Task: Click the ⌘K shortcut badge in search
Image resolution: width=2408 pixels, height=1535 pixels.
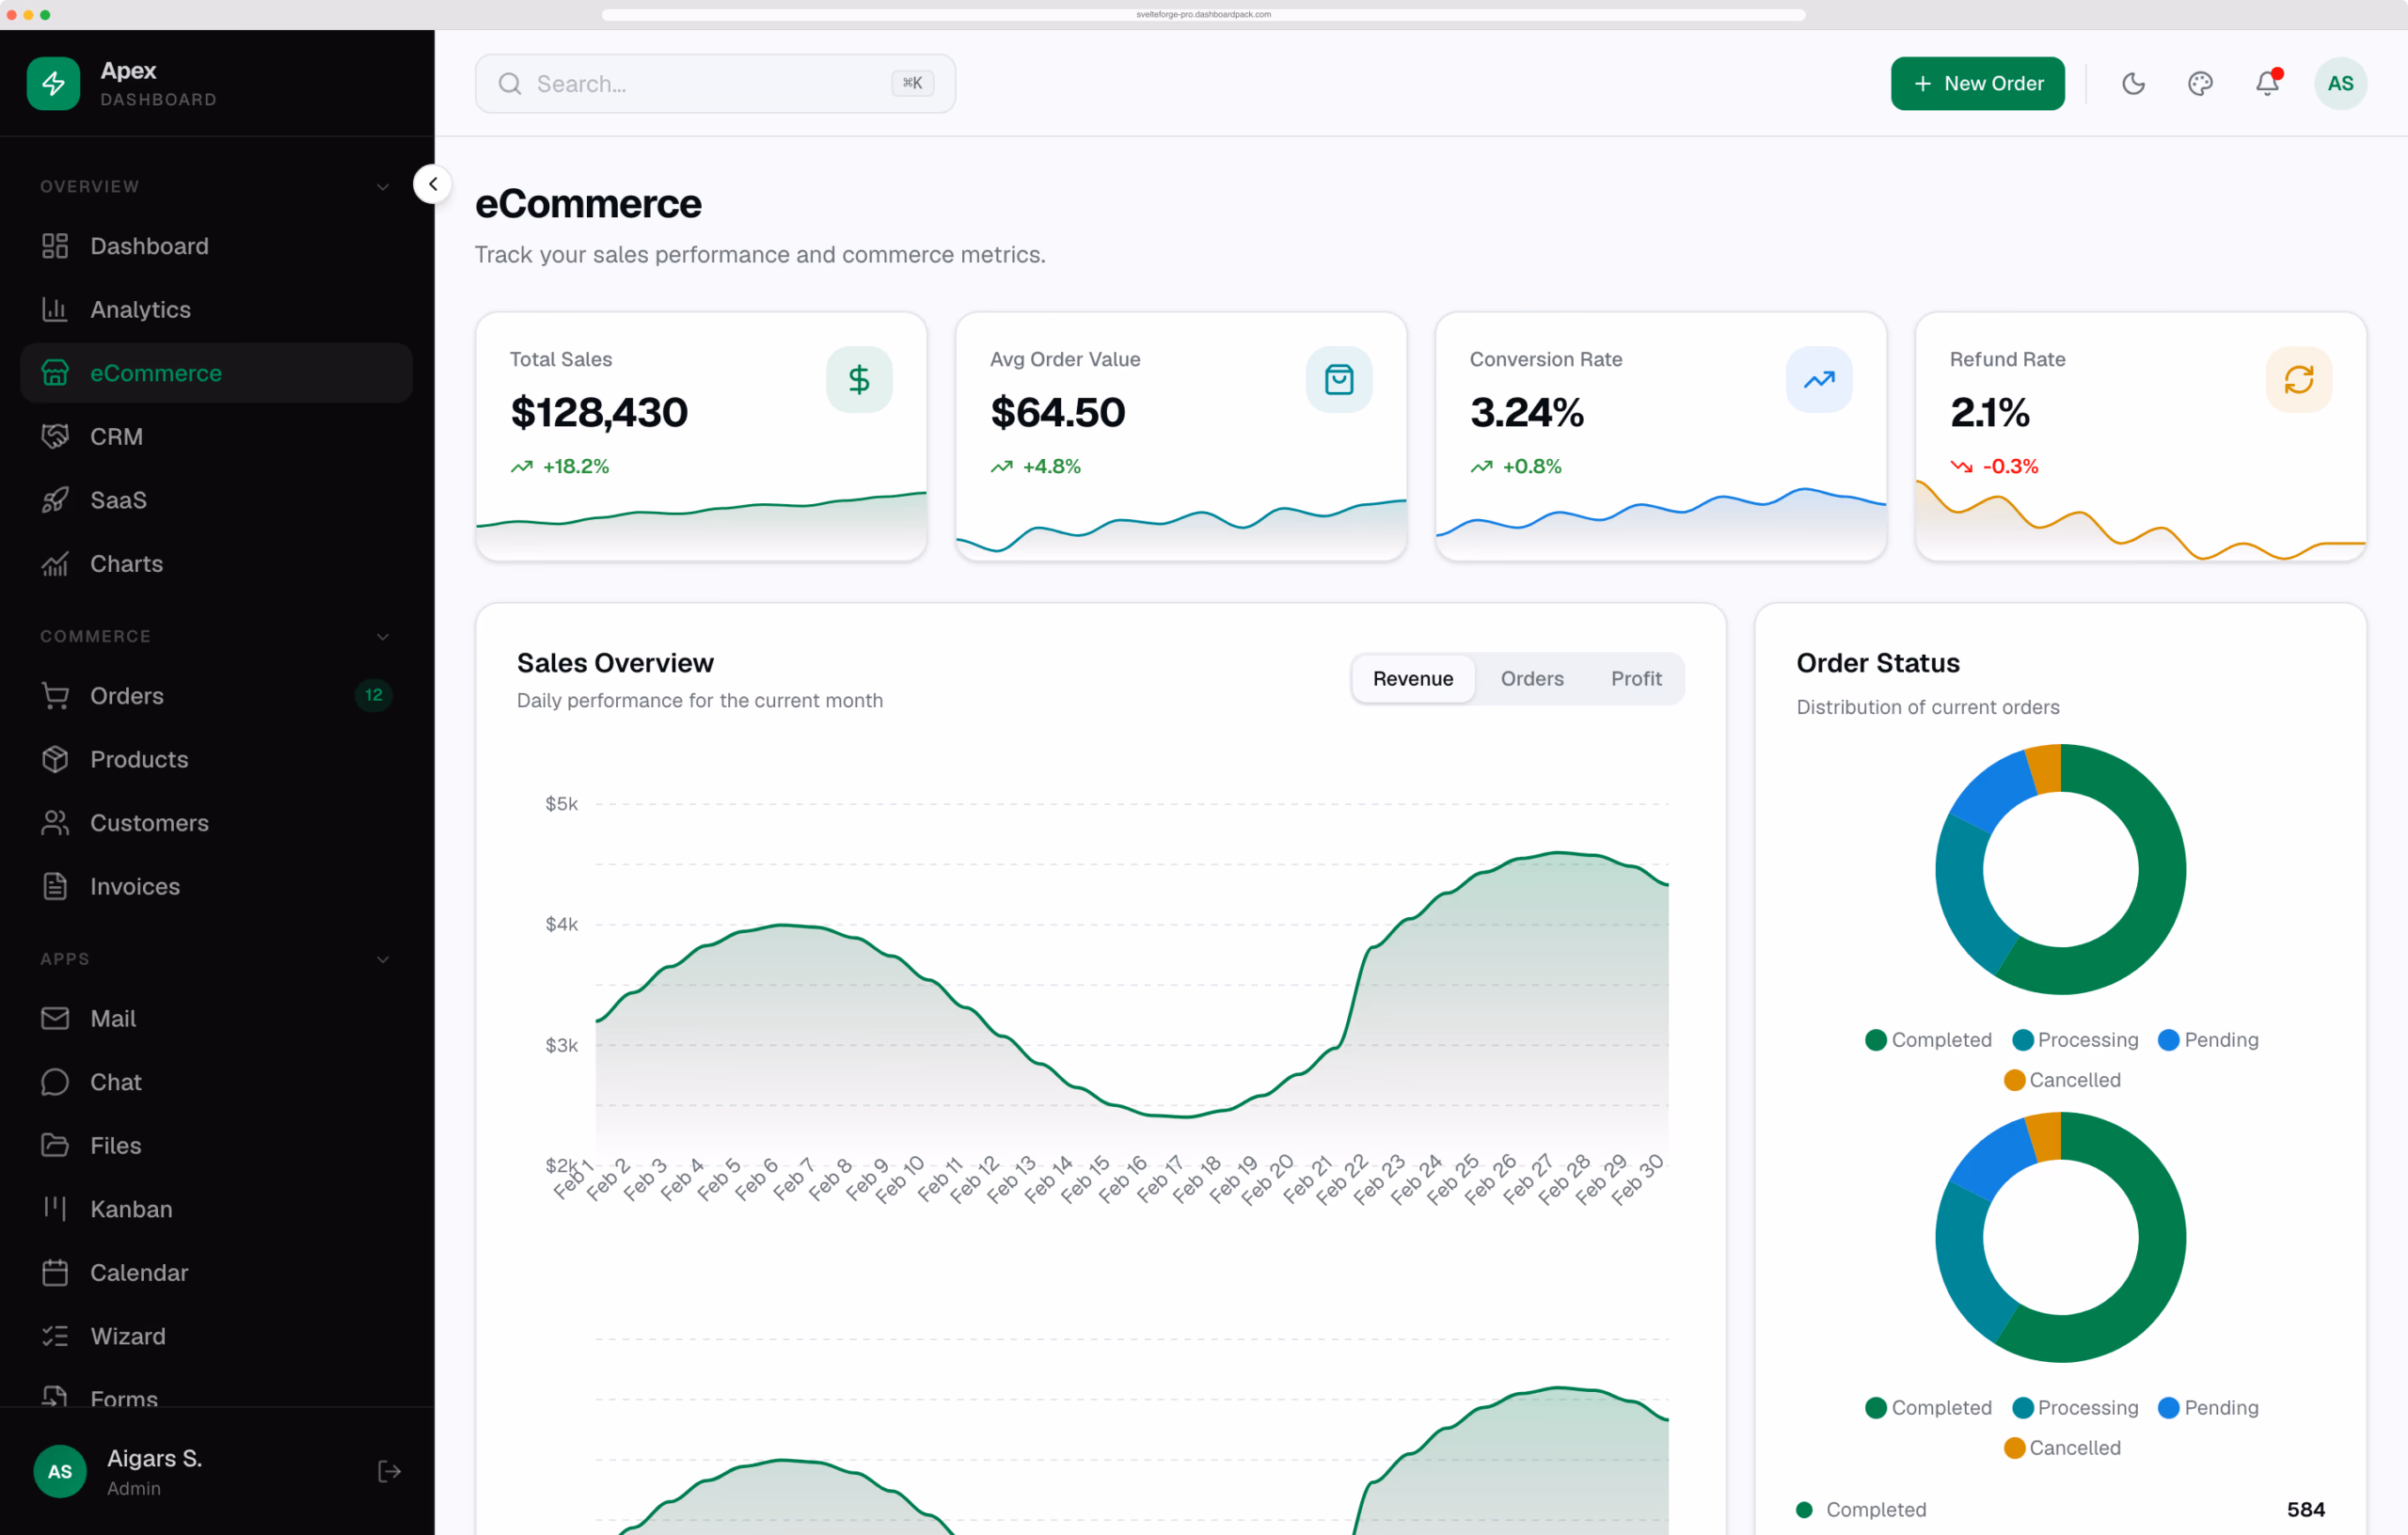Action: (x=912, y=83)
